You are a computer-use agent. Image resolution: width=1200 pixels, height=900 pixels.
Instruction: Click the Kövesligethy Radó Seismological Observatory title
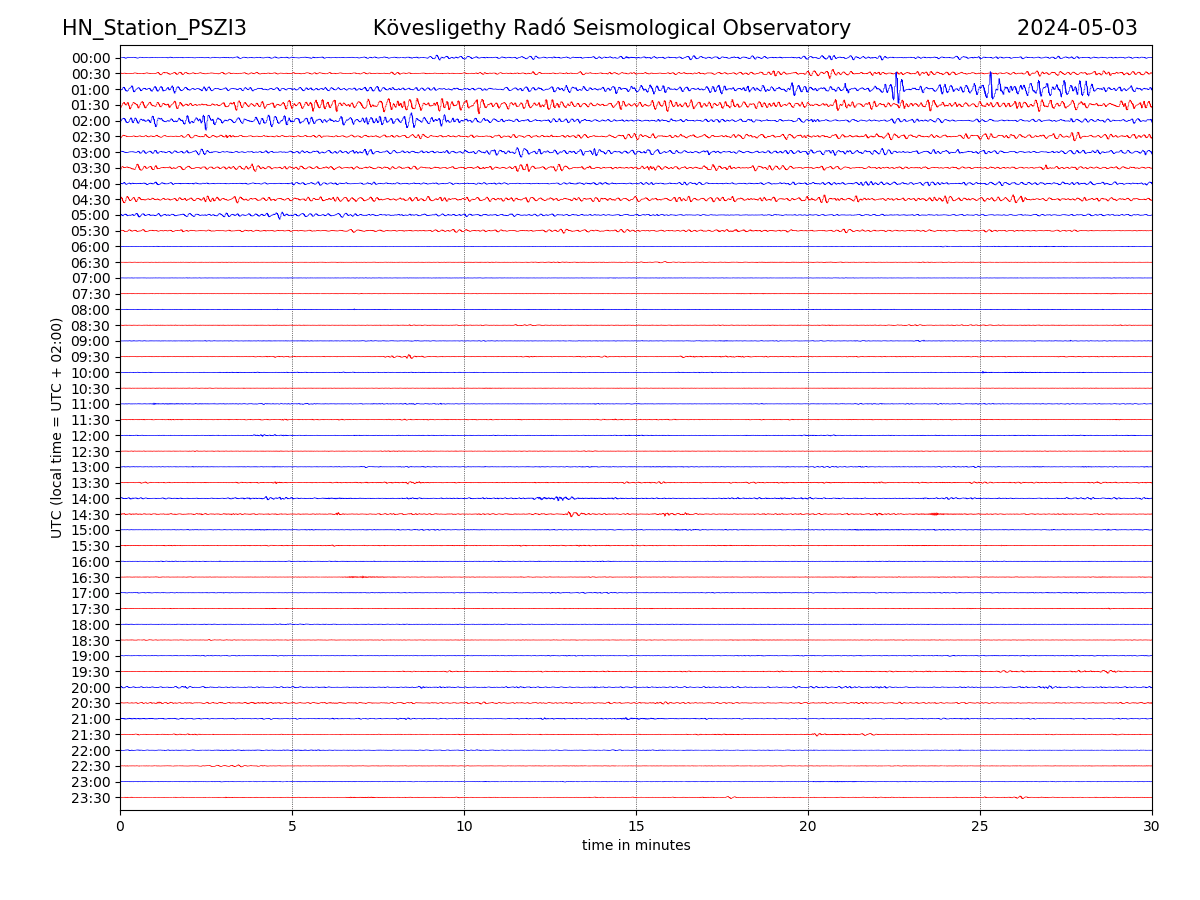pyautogui.click(x=611, y=28)
